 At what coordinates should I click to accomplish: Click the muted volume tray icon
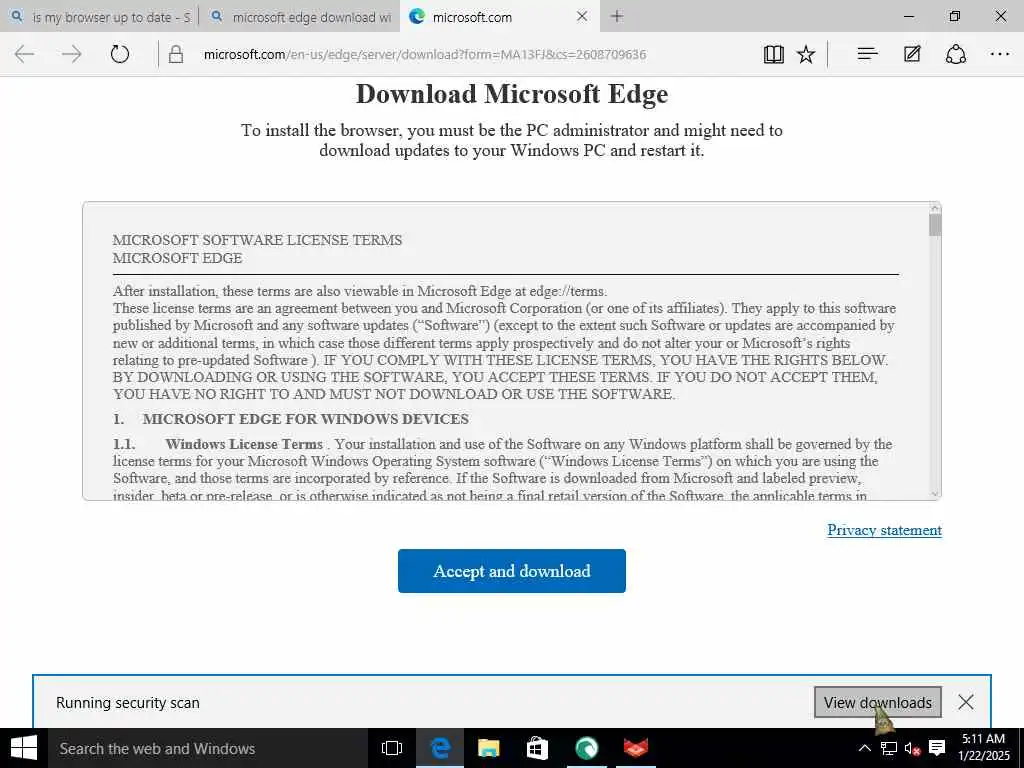tap(912, 748)
